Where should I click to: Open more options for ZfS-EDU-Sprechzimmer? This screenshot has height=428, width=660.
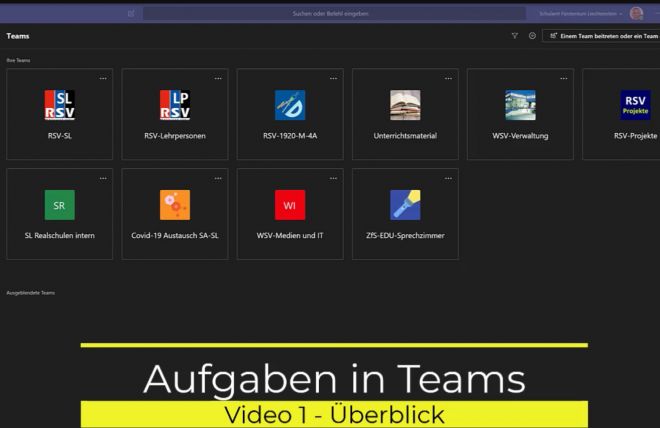pos(448,178)
